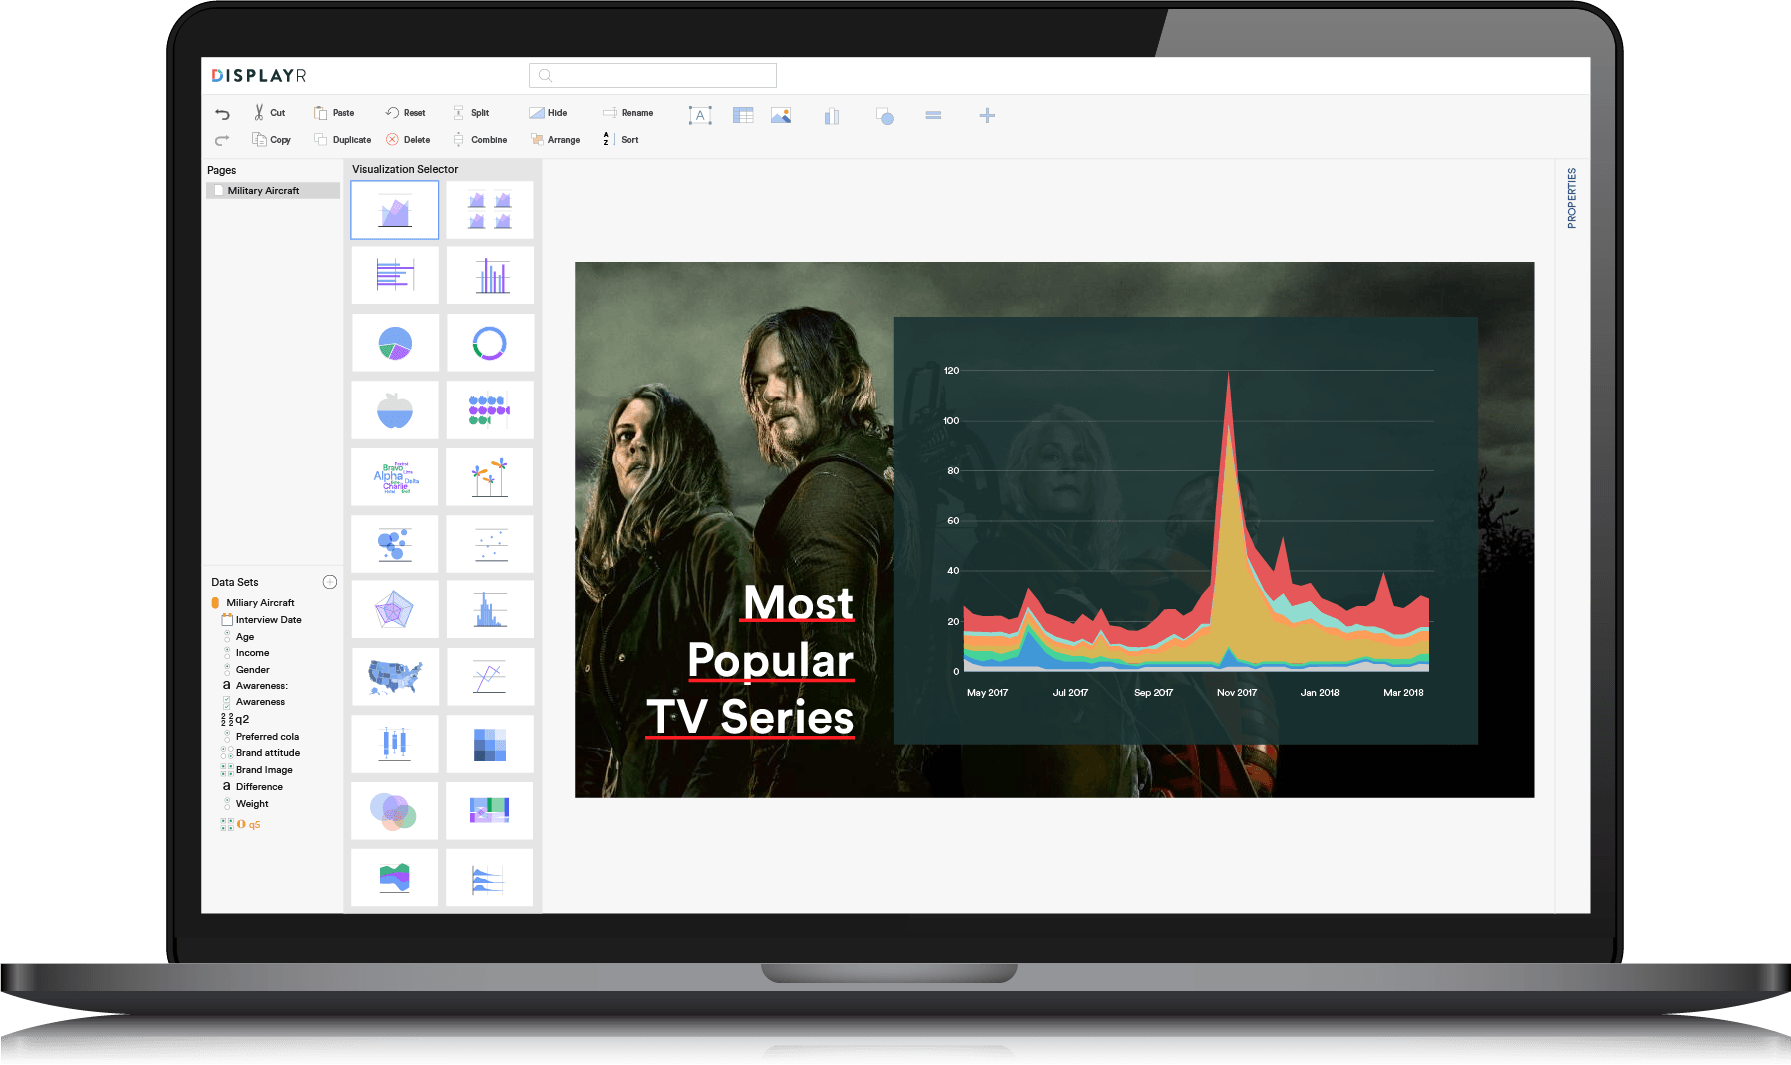
Task: Select the Weight variable
Action: (245, 804)
